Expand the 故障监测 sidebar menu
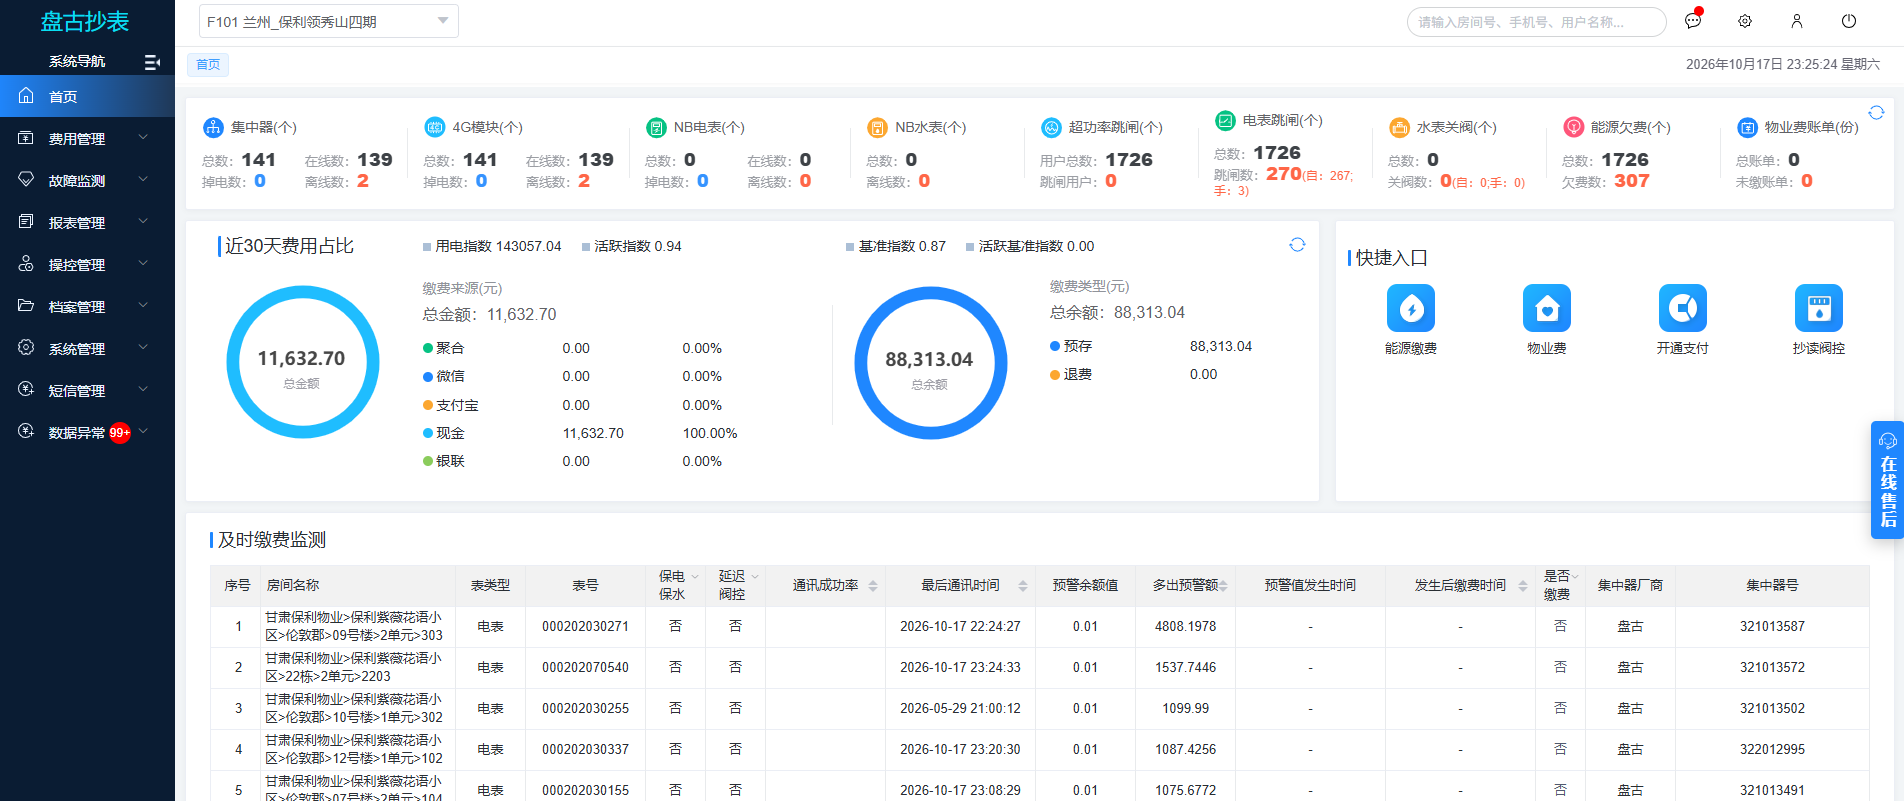 click(x=87, y=180)
